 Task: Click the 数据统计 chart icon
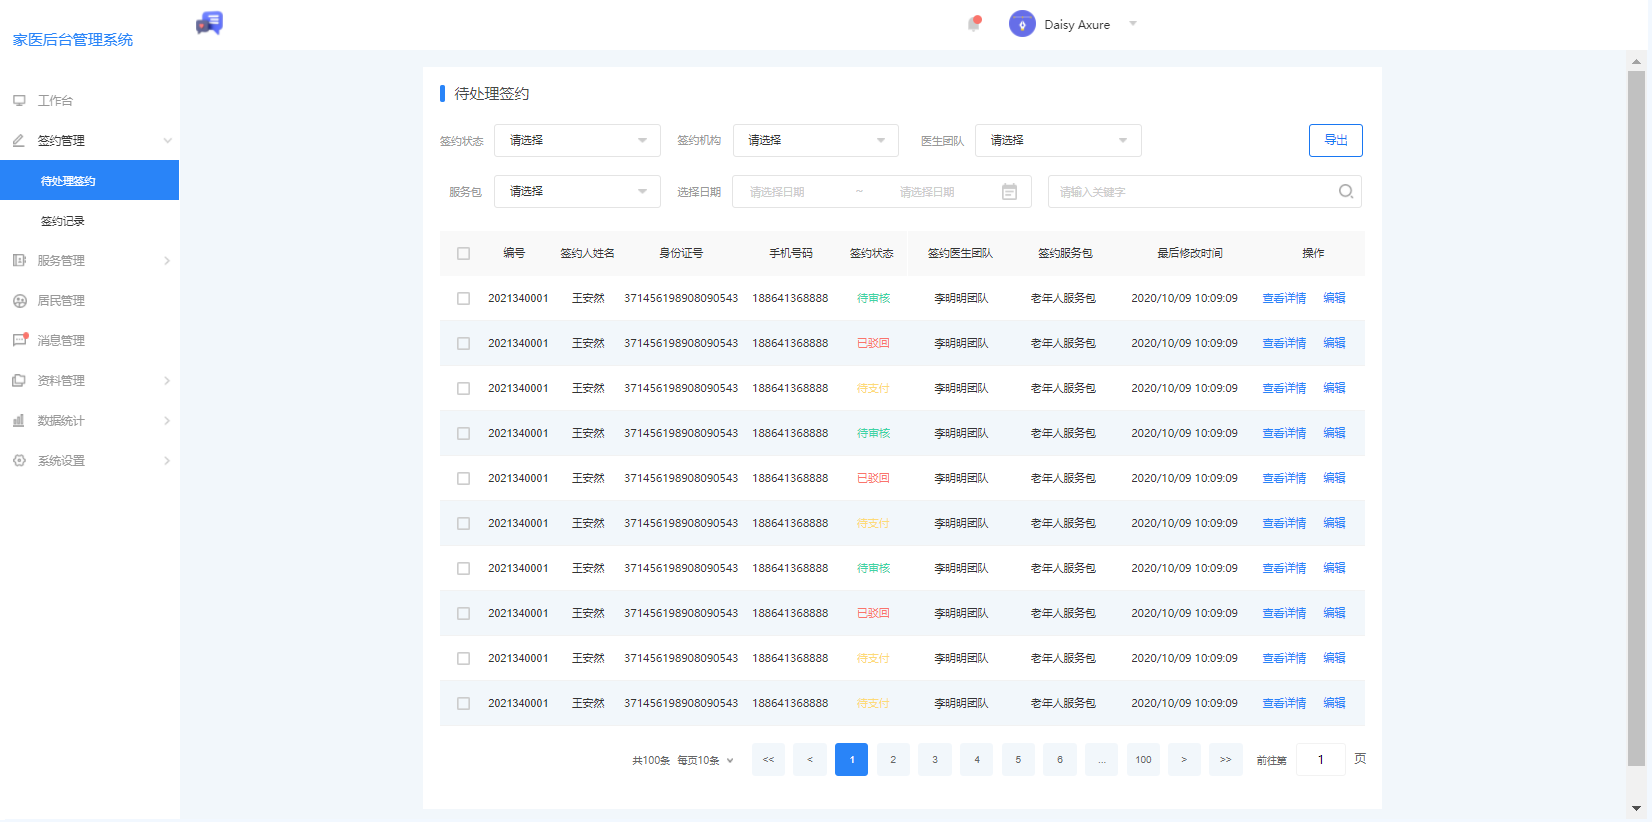[19, 420]
